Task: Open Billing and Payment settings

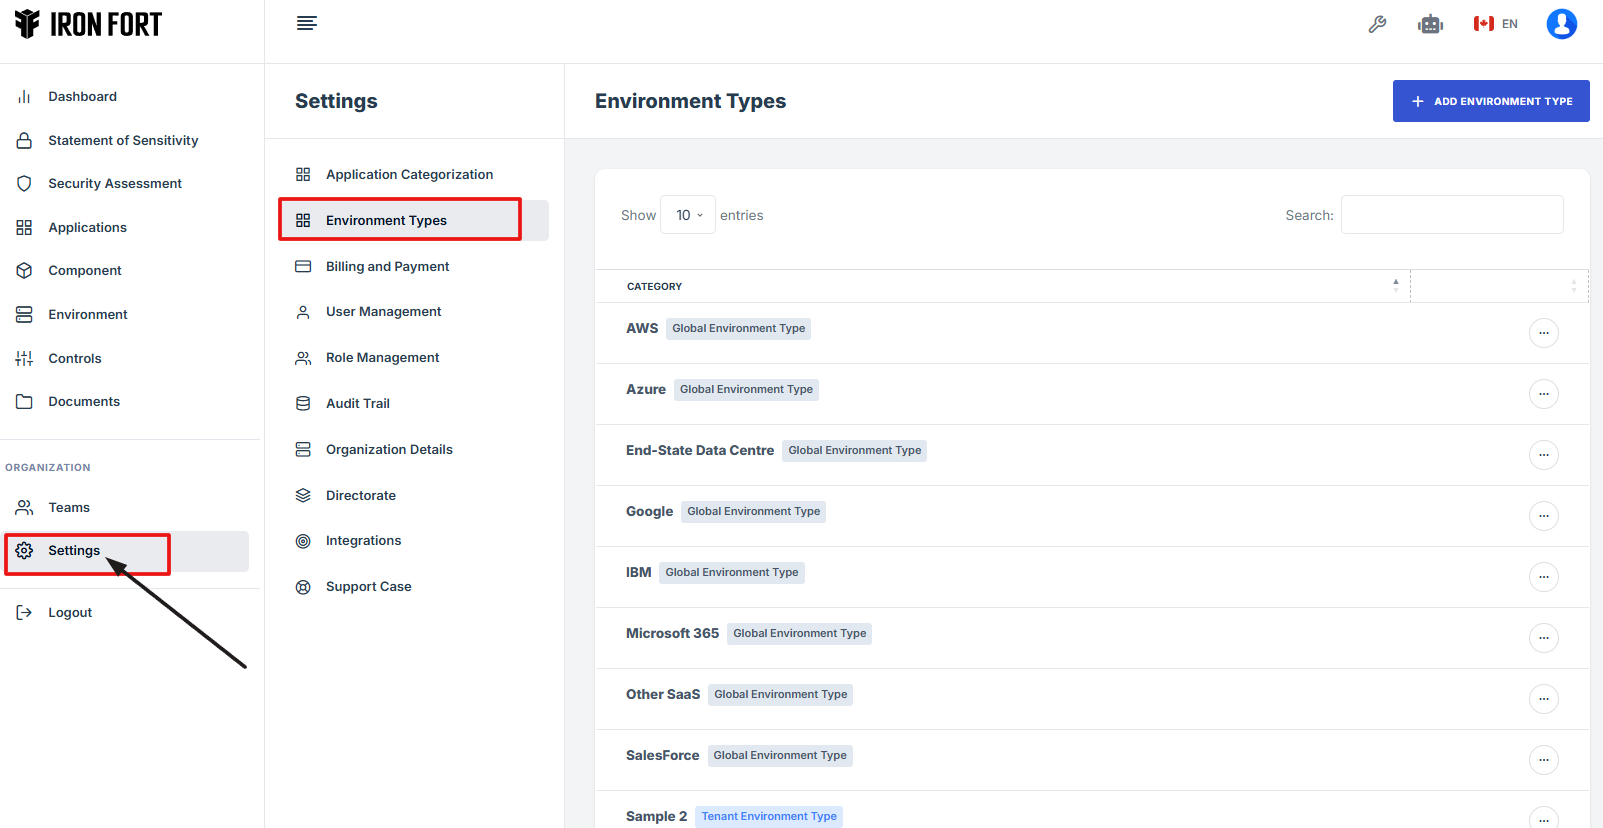Action: (x=387, y=267)
